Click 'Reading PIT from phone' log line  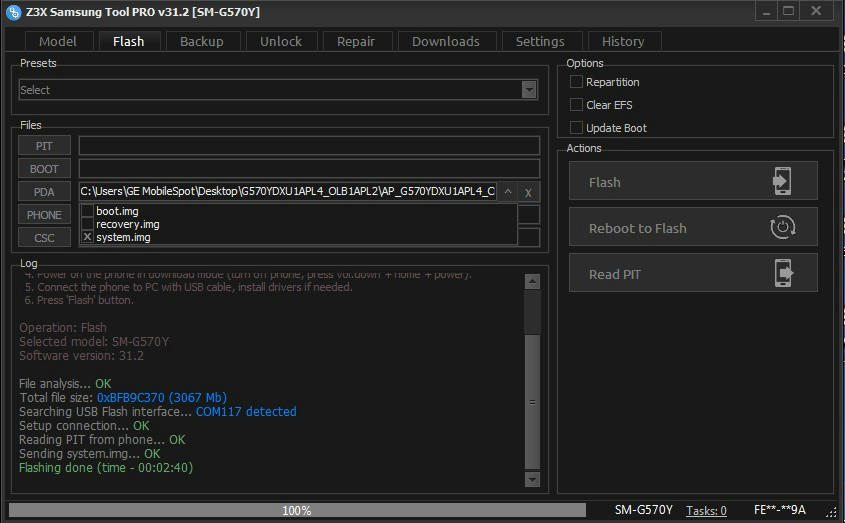[102, 439]
